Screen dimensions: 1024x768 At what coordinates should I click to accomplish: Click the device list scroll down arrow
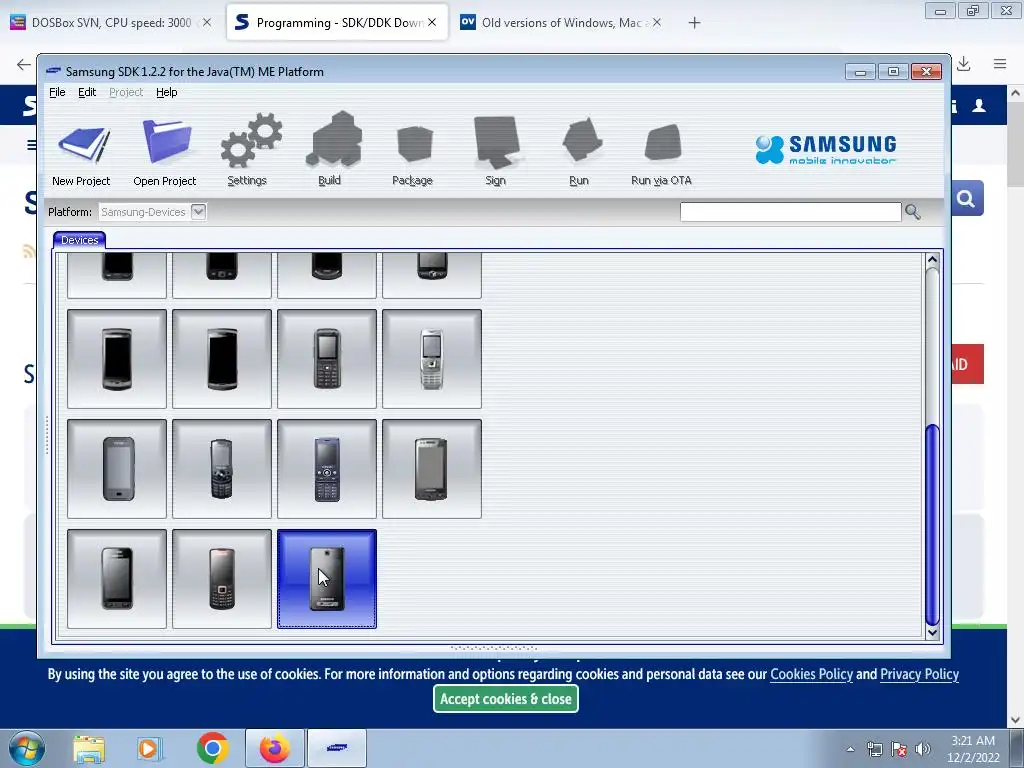933,632
